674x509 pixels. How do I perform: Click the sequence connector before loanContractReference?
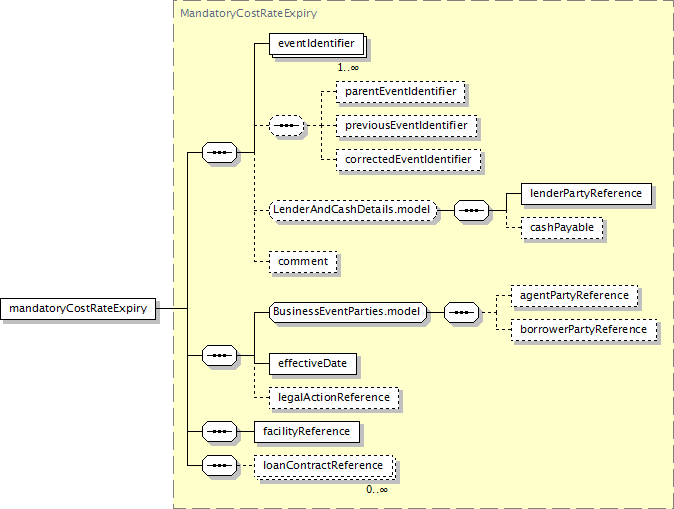click(219, 466)
